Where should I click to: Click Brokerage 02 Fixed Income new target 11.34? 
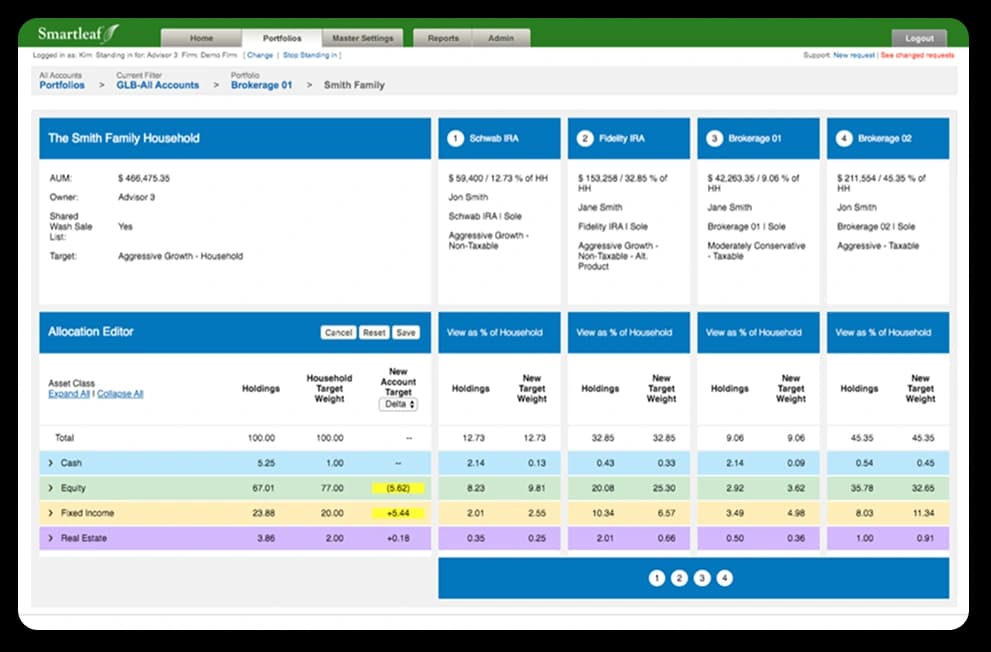(x=923, y=513)
